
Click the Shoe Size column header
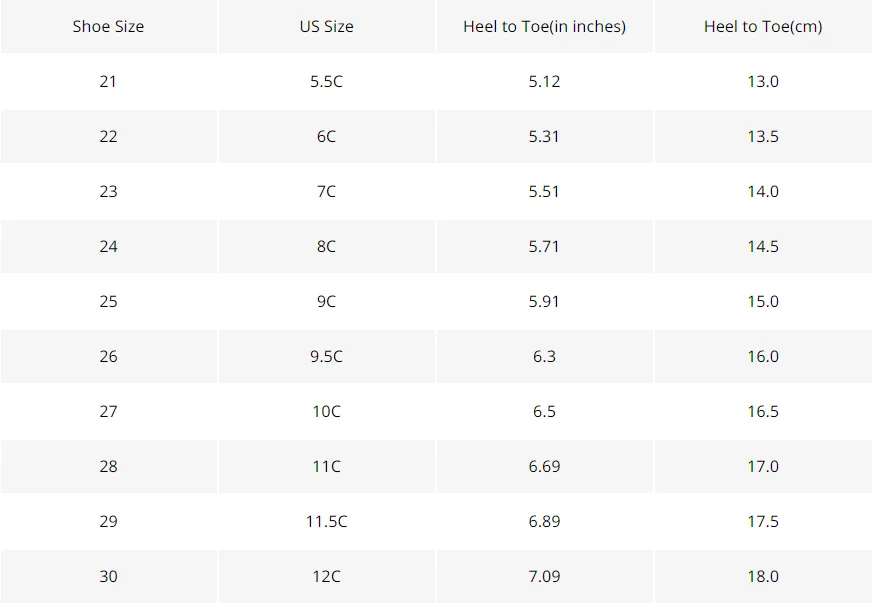pyautogui.click(x=108, y=26)
